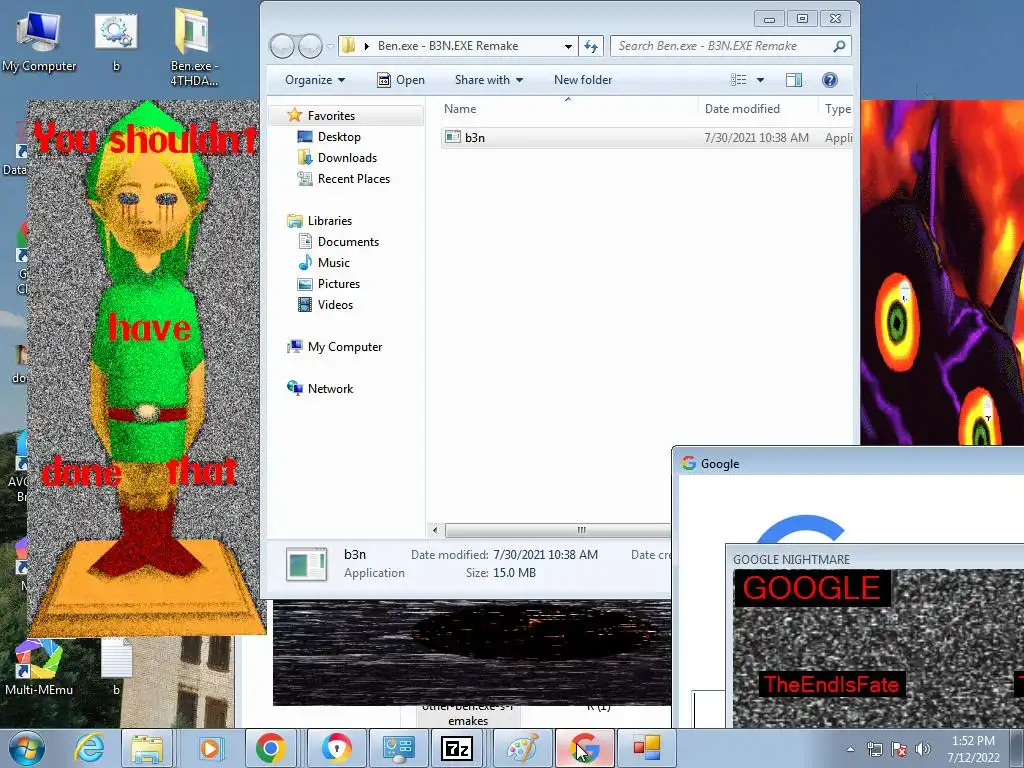
Task: Launch Internet Explorer from the taskbar
Action: click(x=89, y=748)
